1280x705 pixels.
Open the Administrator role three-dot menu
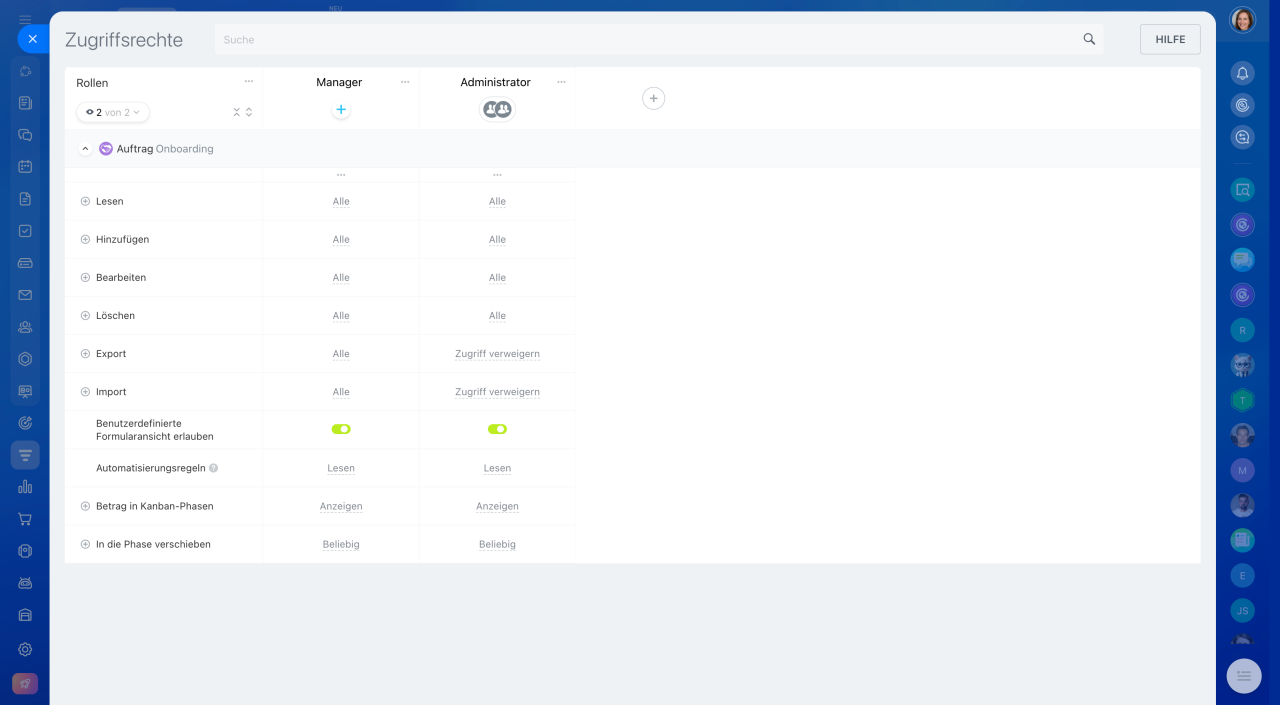pos(561,82)
